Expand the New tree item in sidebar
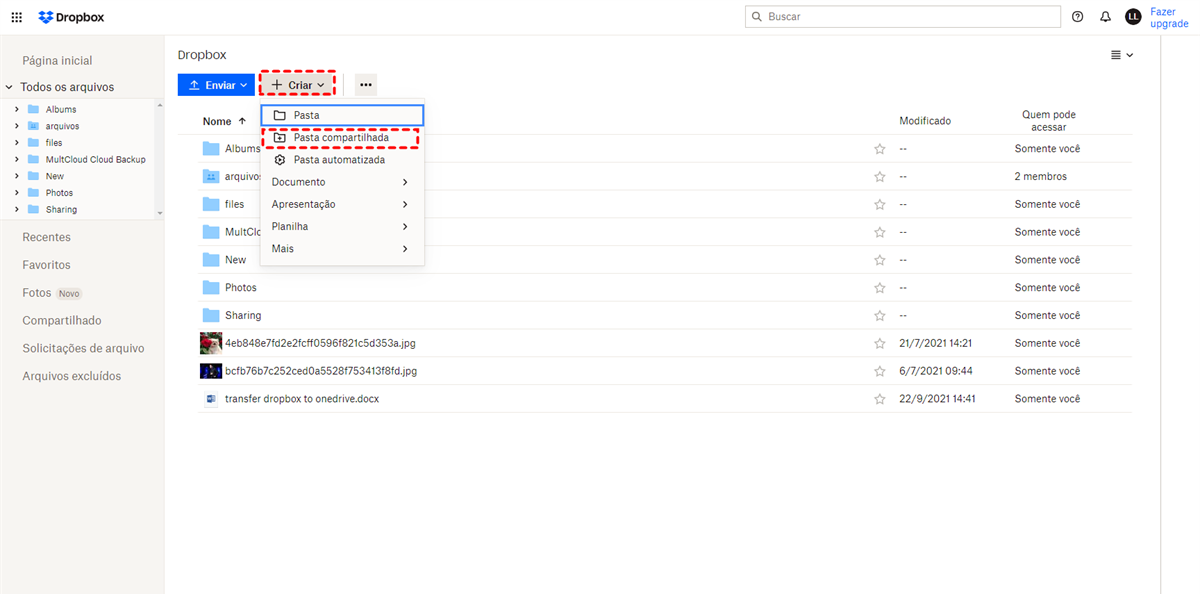 pyautogui.click(x=17, y=176)
